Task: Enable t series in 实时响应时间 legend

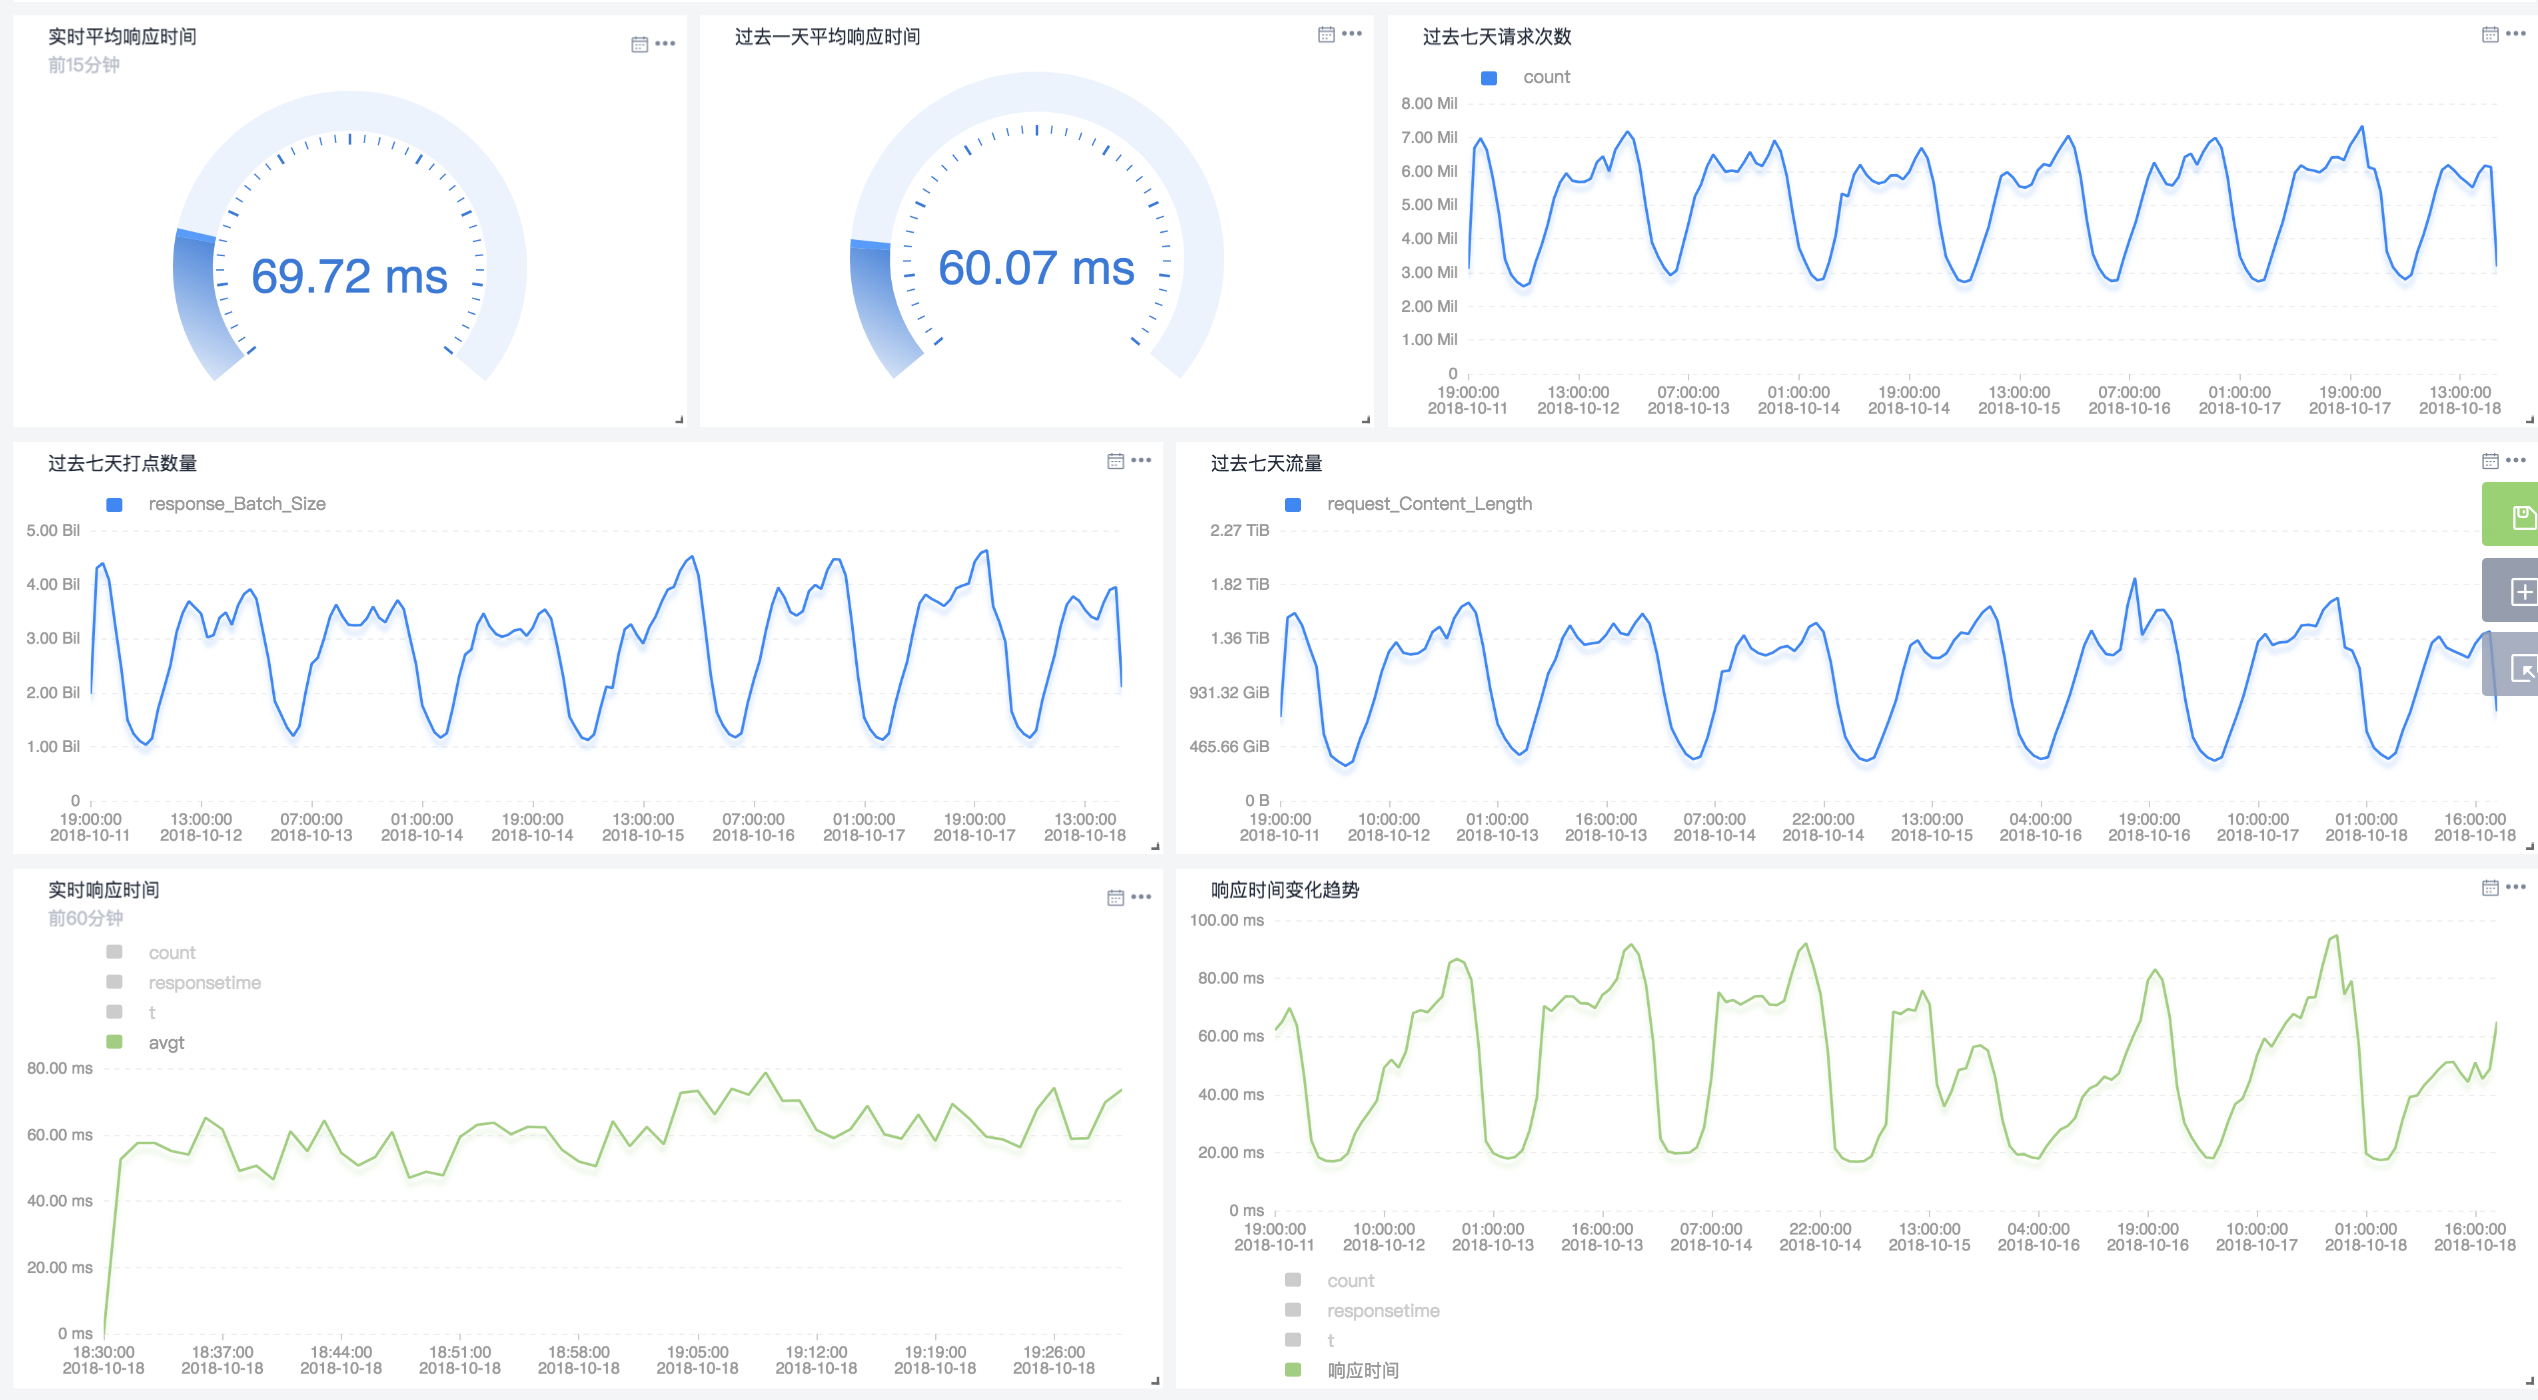Action: 152,1013
